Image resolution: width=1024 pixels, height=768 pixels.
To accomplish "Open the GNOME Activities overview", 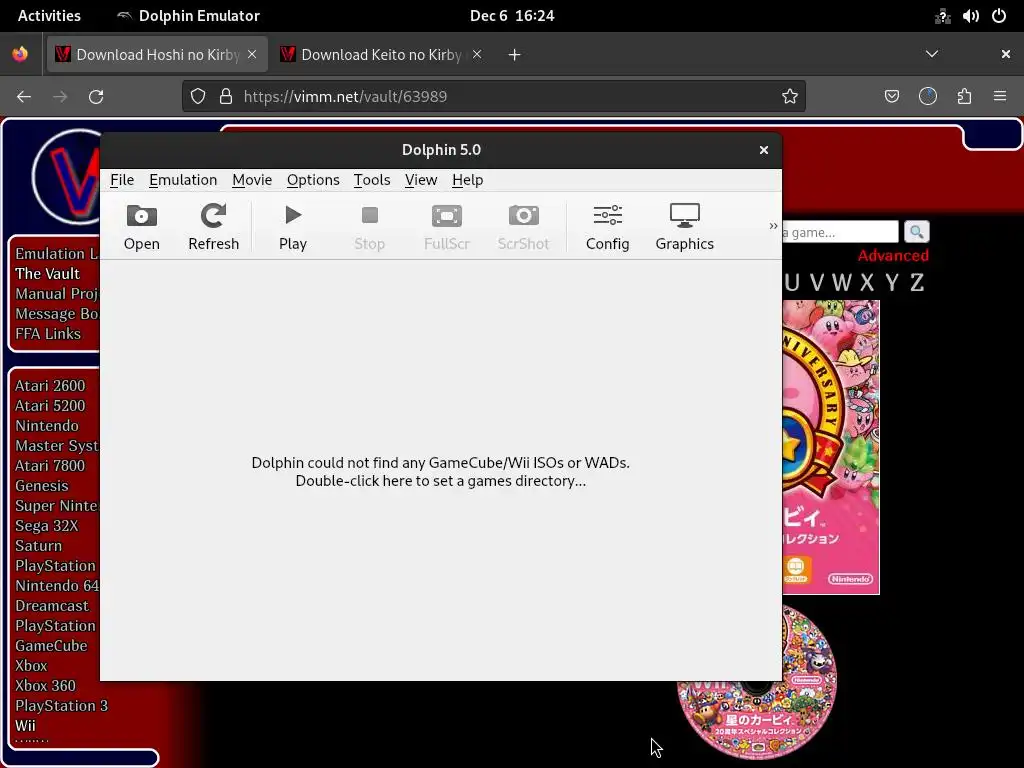I will pyautogui.click(x=49, y=16).
